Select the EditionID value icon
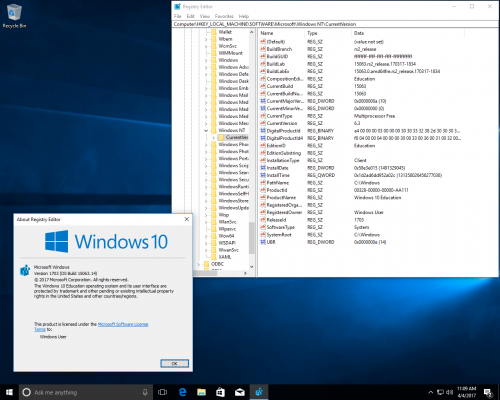The height and width of the screenshot is (400, 500). (263, 145)
